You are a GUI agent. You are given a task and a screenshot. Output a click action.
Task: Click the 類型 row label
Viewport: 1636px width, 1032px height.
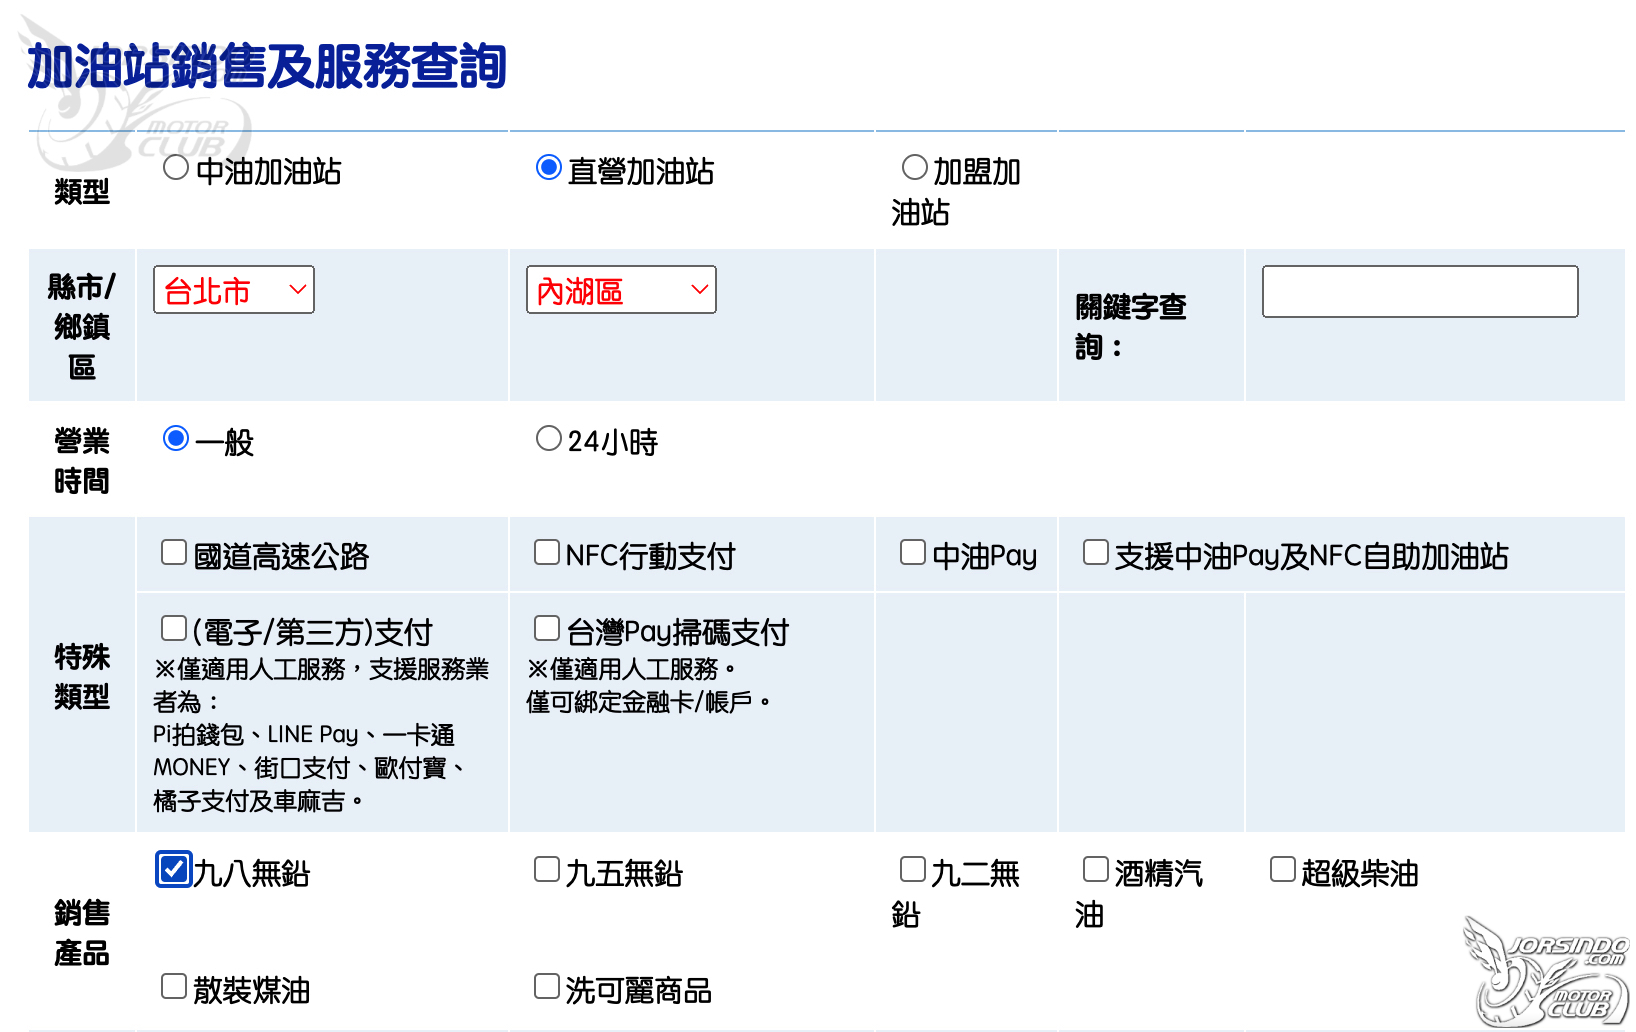click(82, 191)
